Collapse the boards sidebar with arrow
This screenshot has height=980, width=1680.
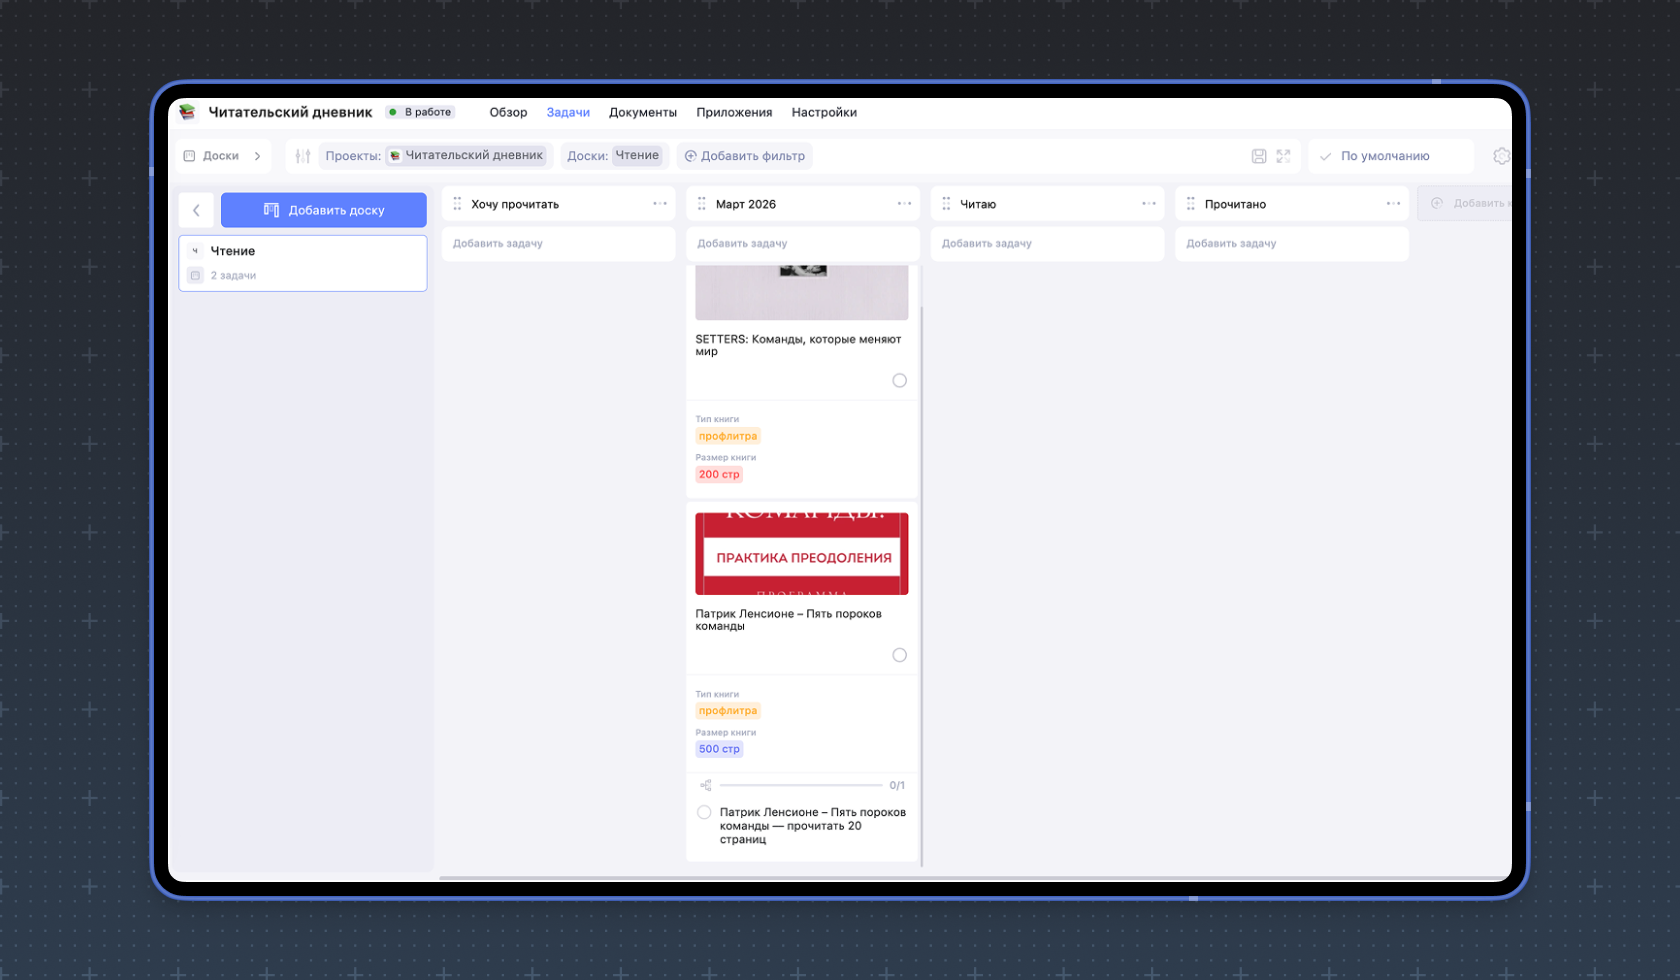(196, 210)
